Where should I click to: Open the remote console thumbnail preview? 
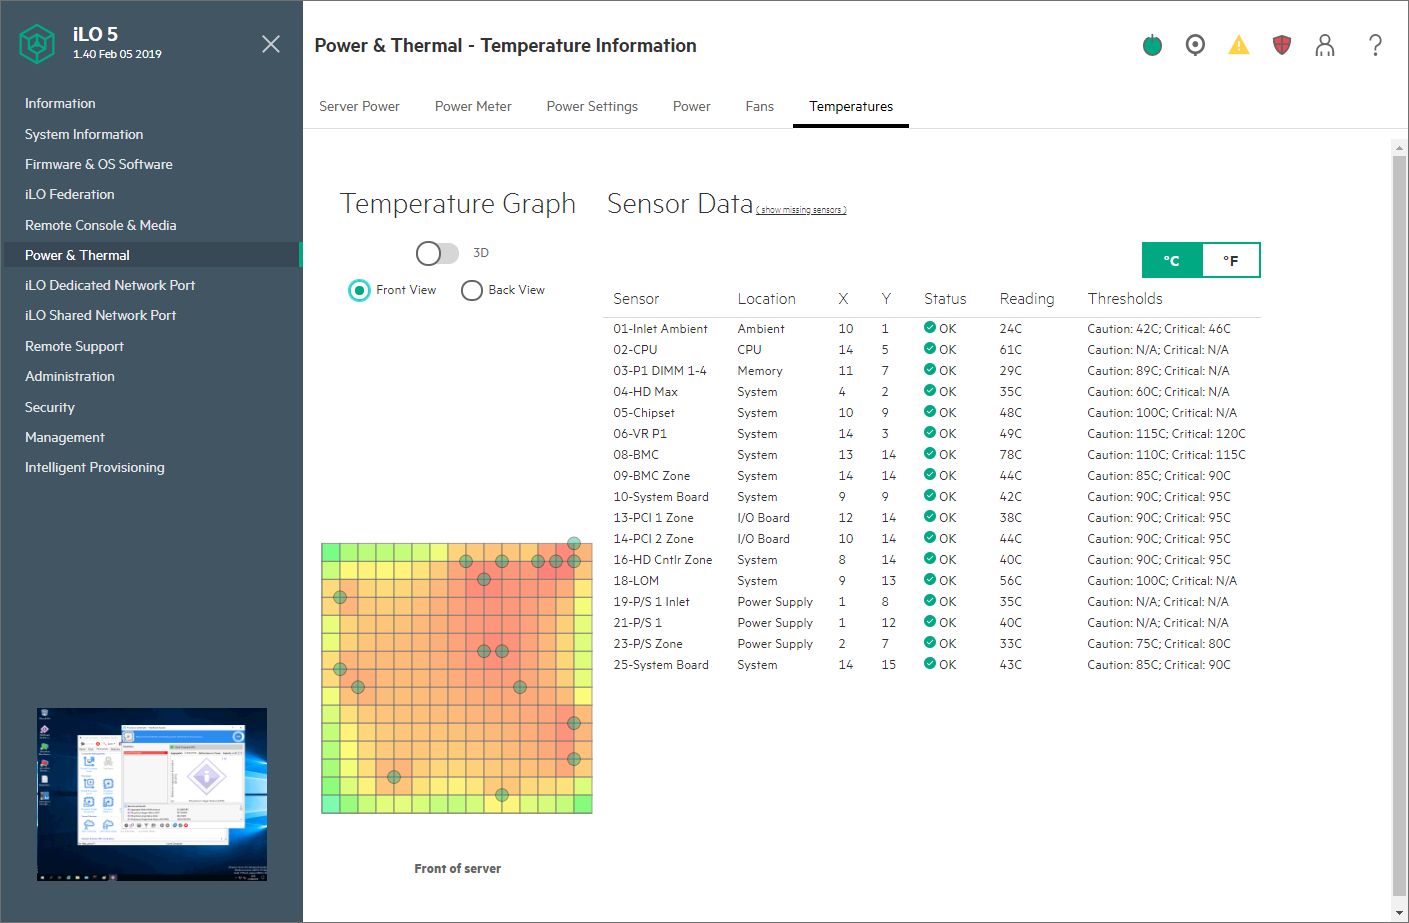click(x=152, y=794)
